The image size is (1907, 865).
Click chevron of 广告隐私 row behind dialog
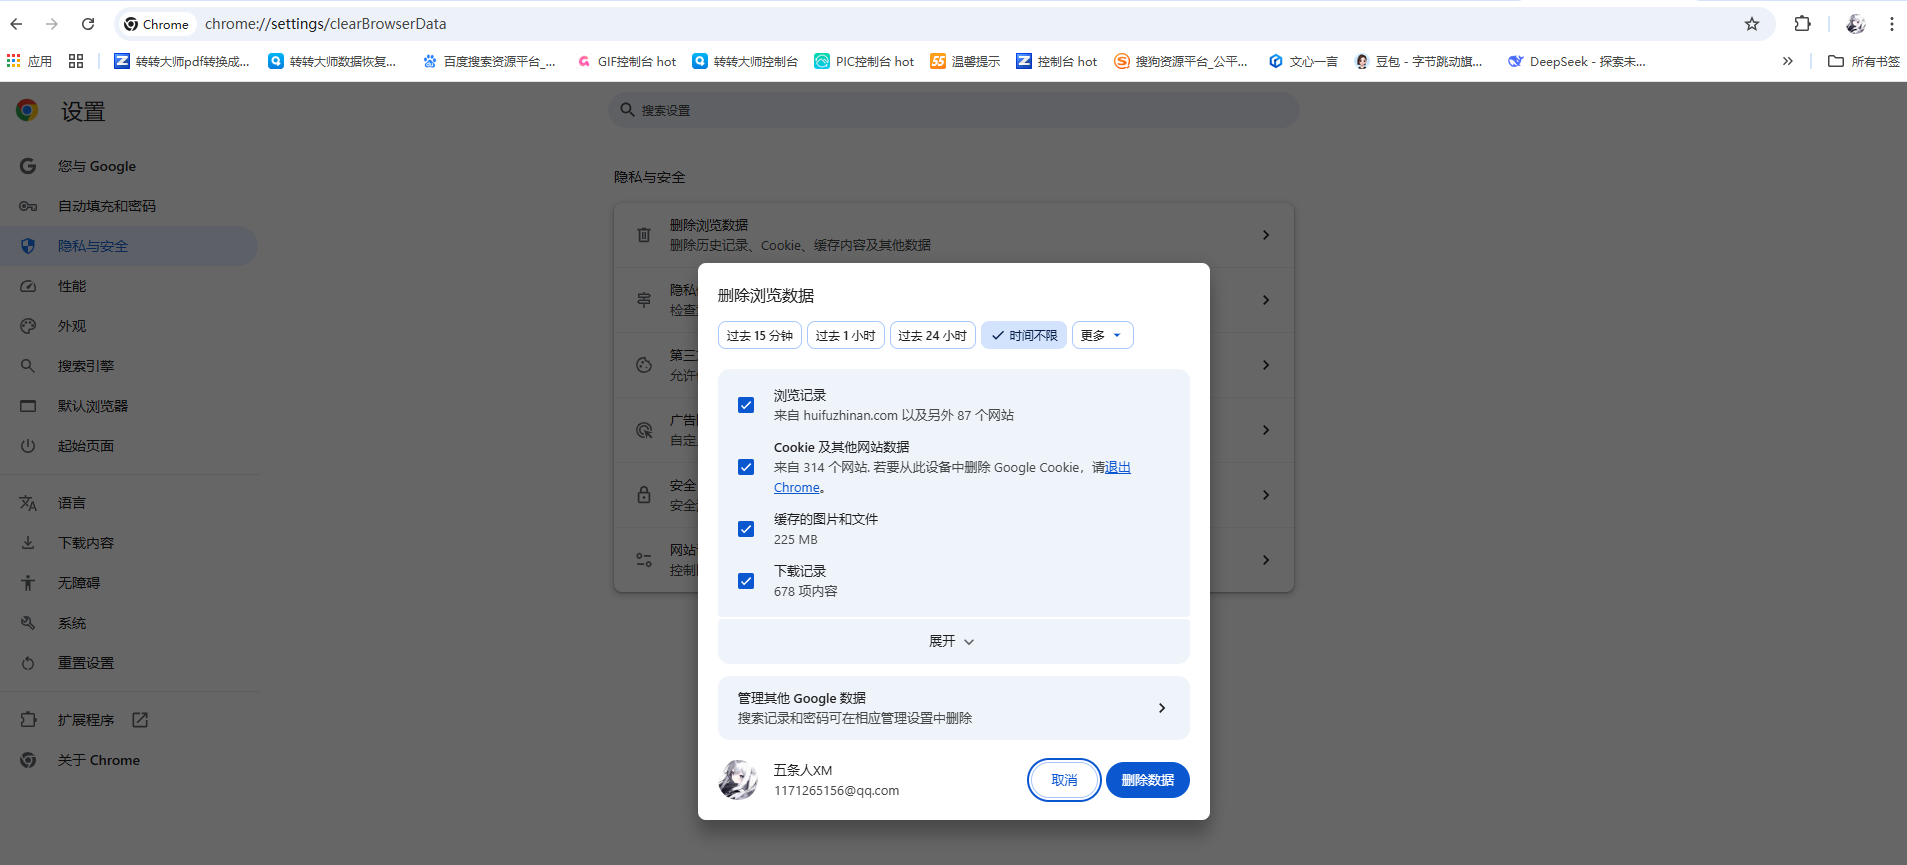[1266, 430]
